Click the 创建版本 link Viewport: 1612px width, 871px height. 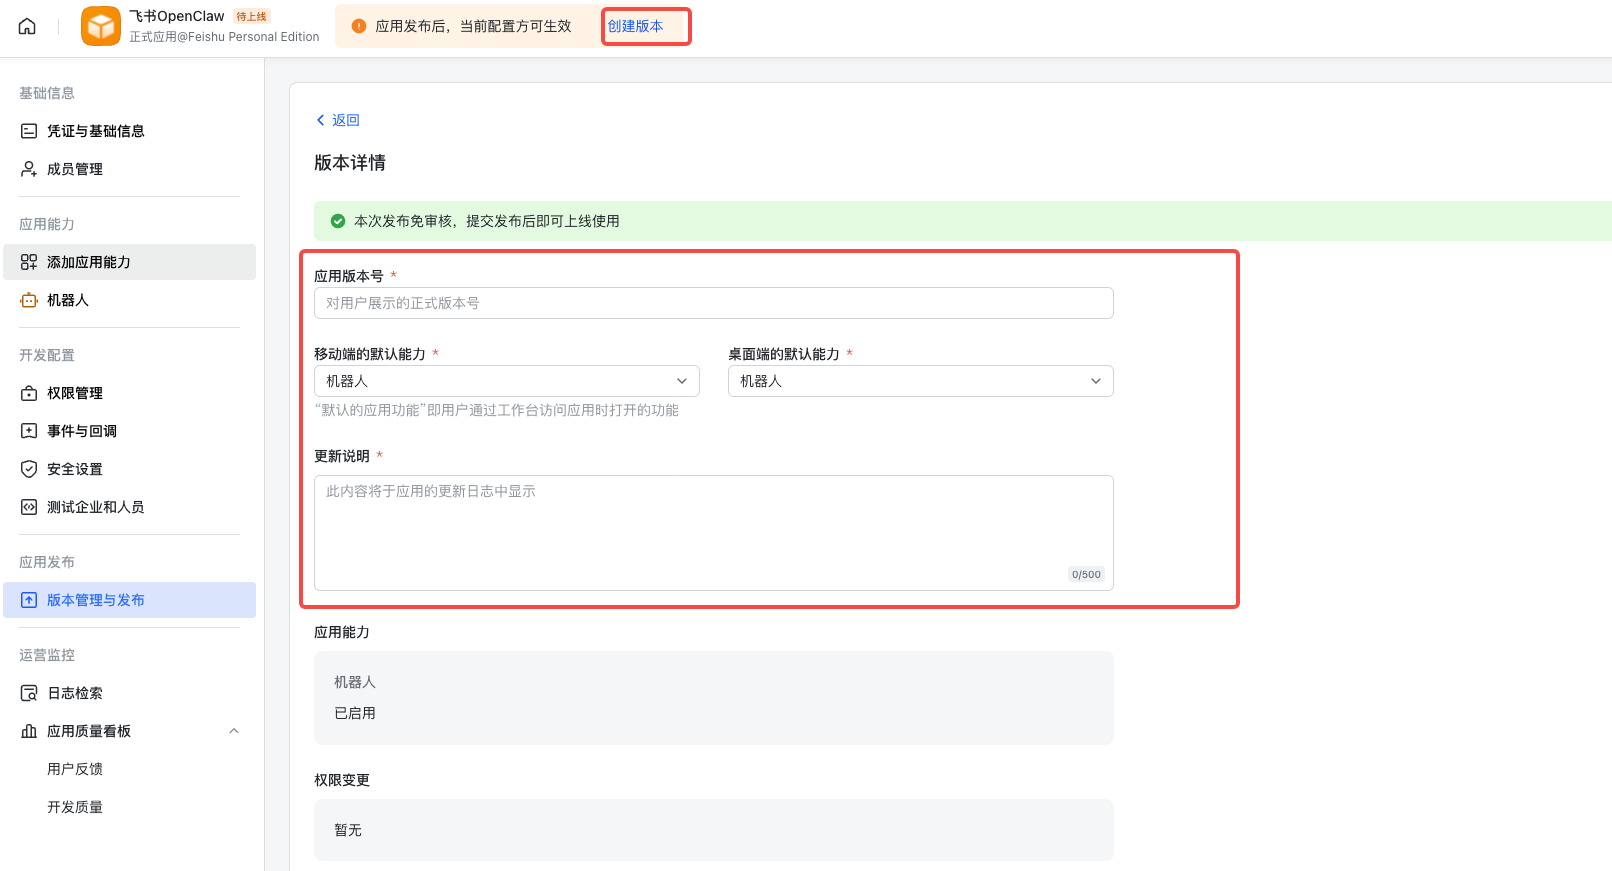636,26
